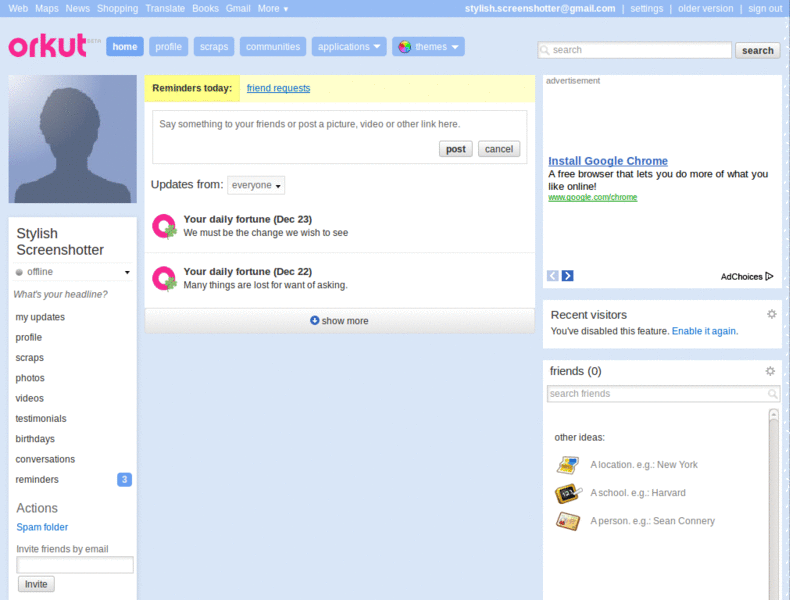
Task: Click the location idea map icon
Action: coord(568,465)
